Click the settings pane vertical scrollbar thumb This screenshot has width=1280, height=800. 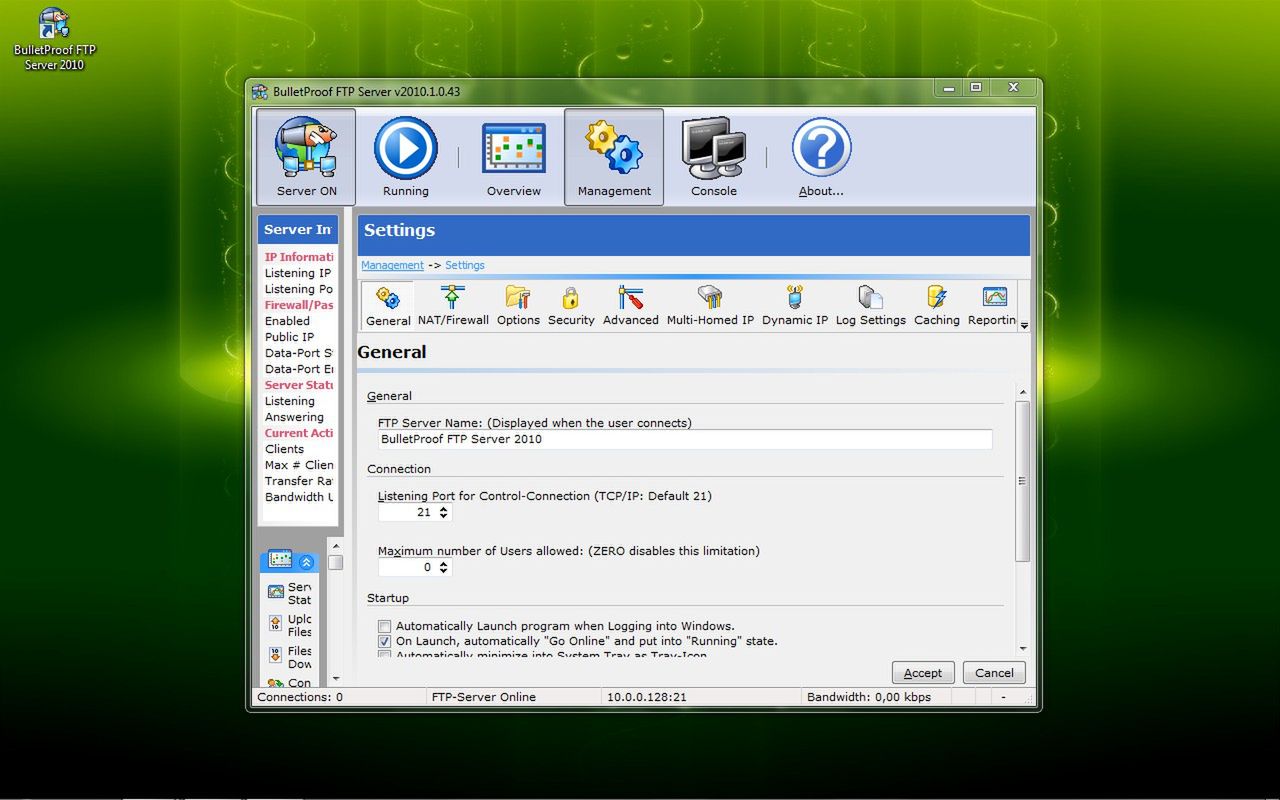tap(1022, 481)
